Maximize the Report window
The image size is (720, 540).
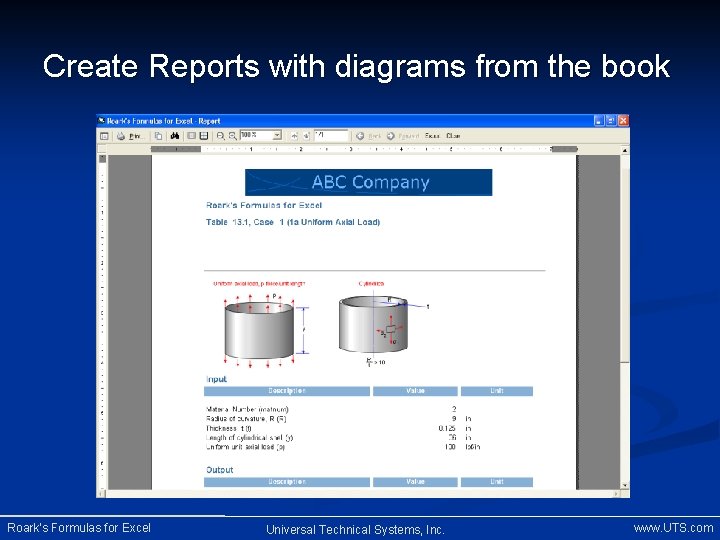coord(611,121)
